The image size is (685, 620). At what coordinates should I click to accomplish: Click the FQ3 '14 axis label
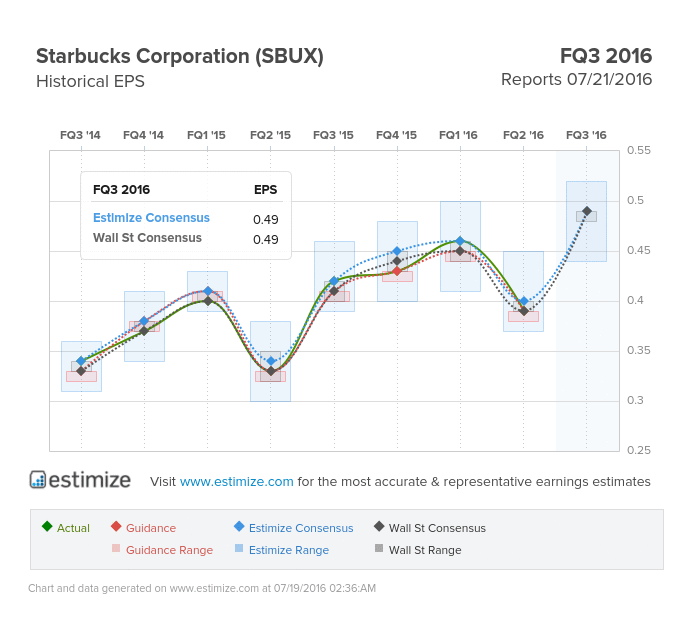click(80, 135)
